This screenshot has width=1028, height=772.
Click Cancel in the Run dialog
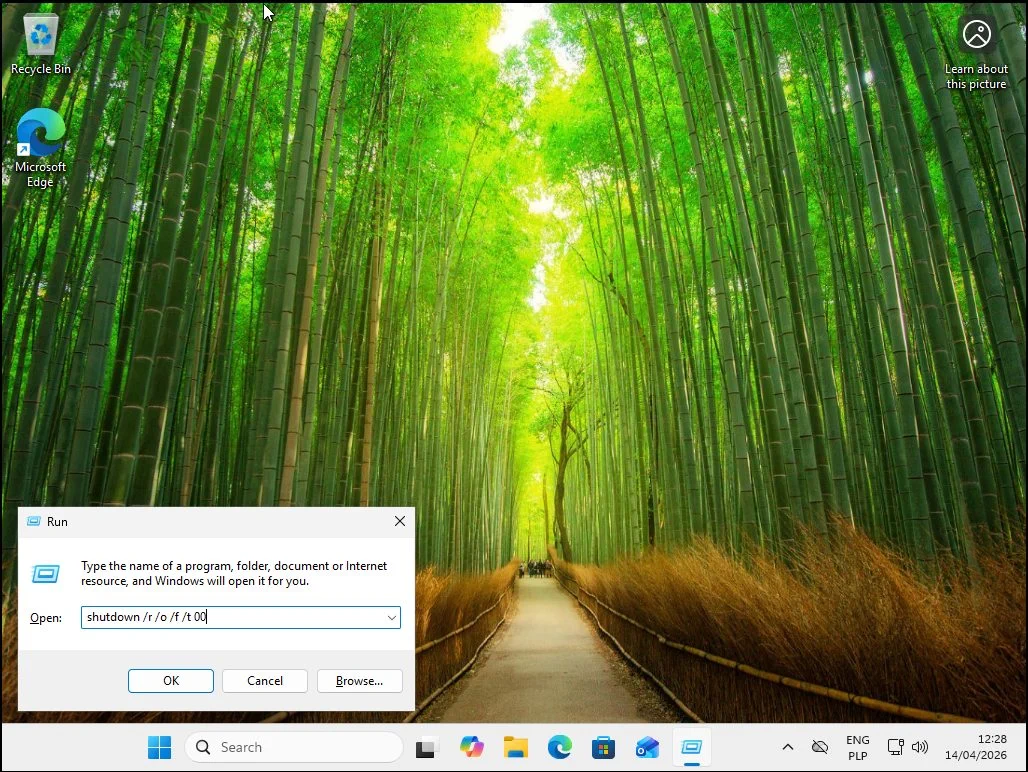[x=265, y=681]
